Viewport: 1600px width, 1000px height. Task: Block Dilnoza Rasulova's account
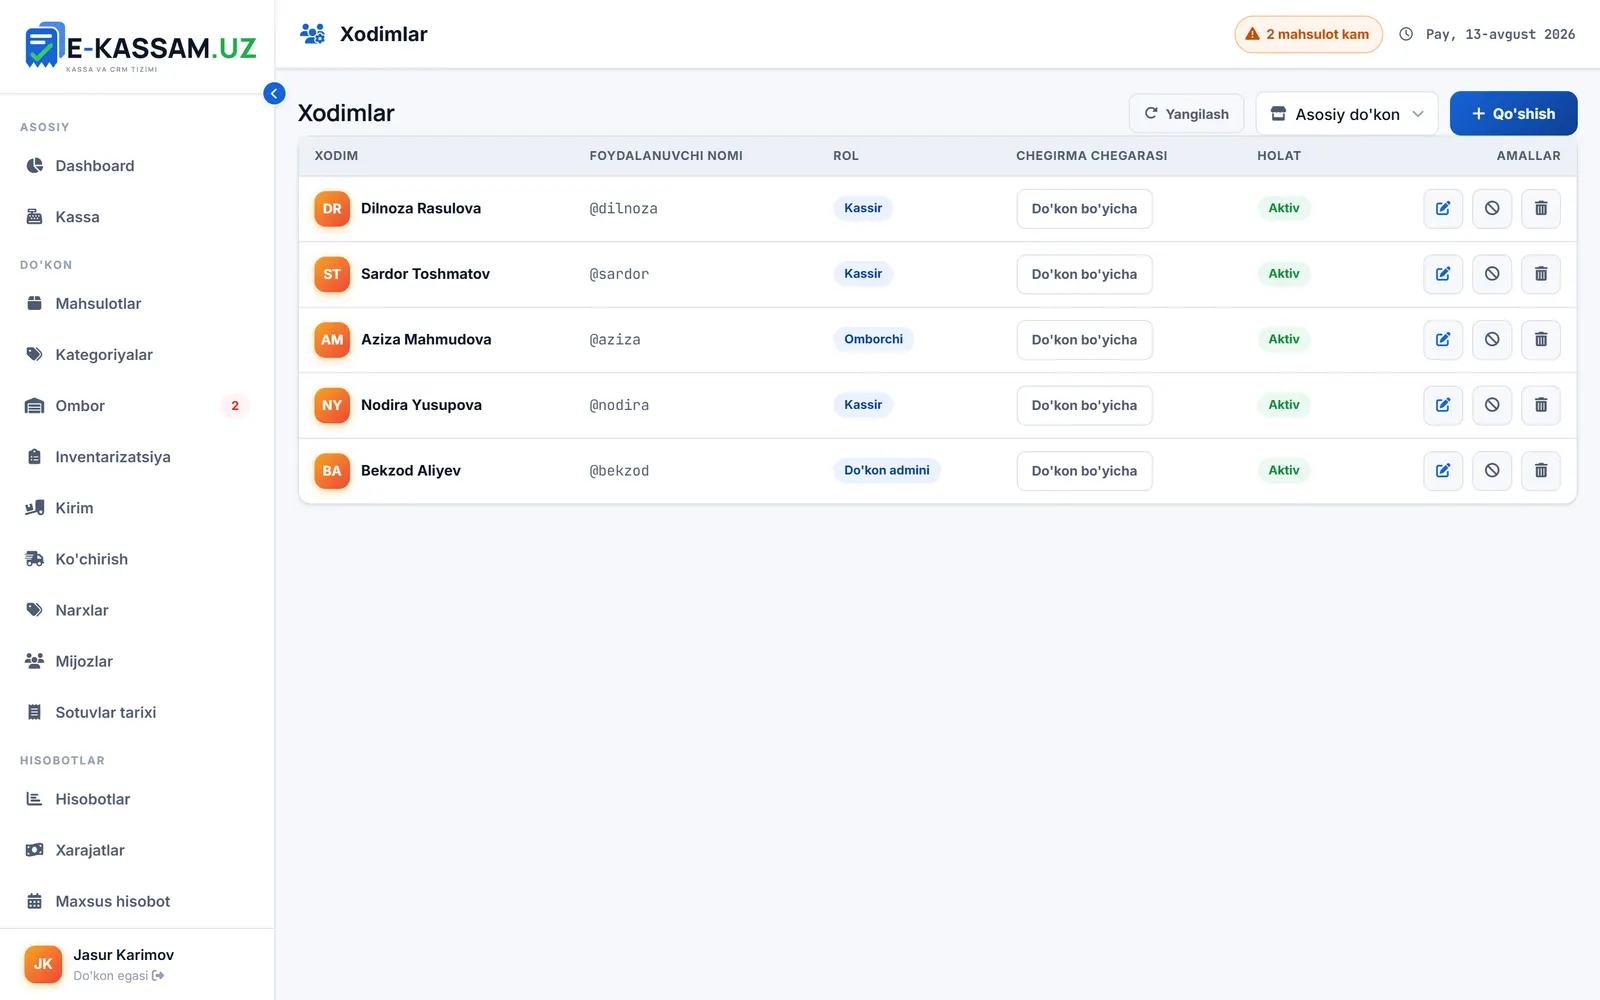point(1492,209)
